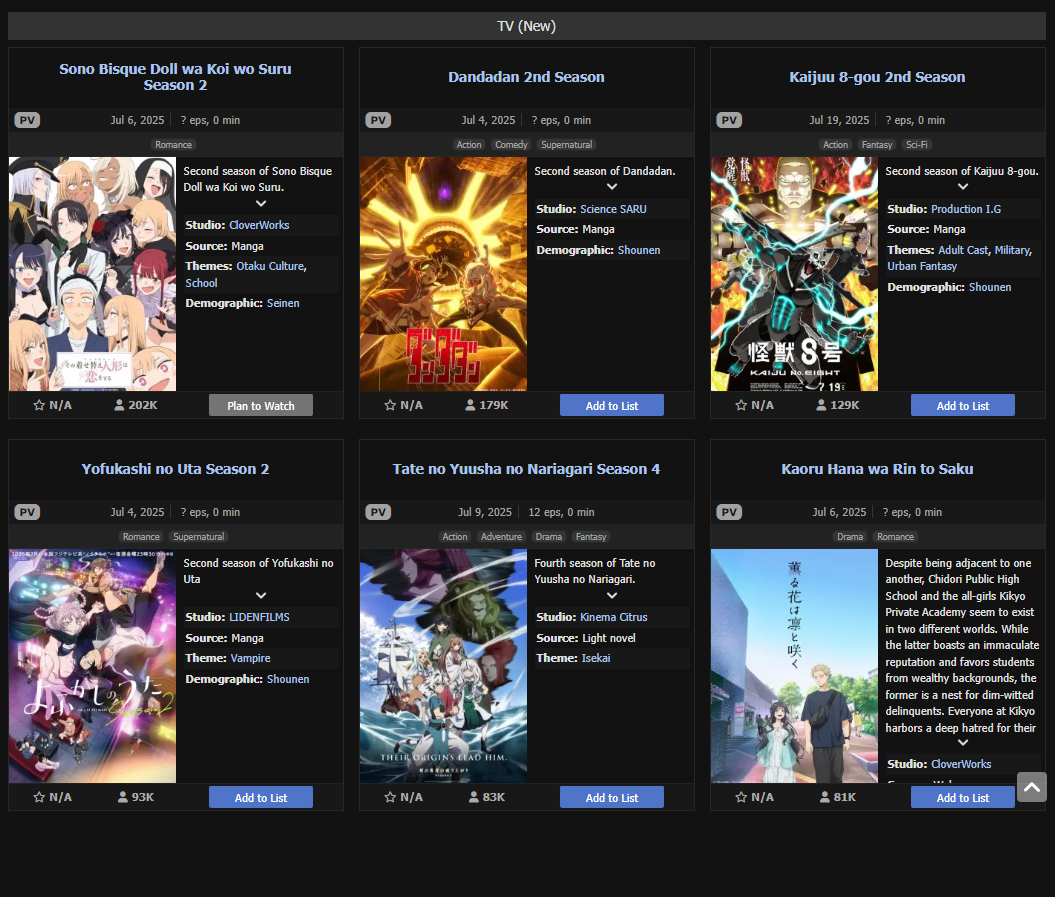
Task: Select the Romance genre tag on Sono Bisque Doll
Action: pos(174,145)
